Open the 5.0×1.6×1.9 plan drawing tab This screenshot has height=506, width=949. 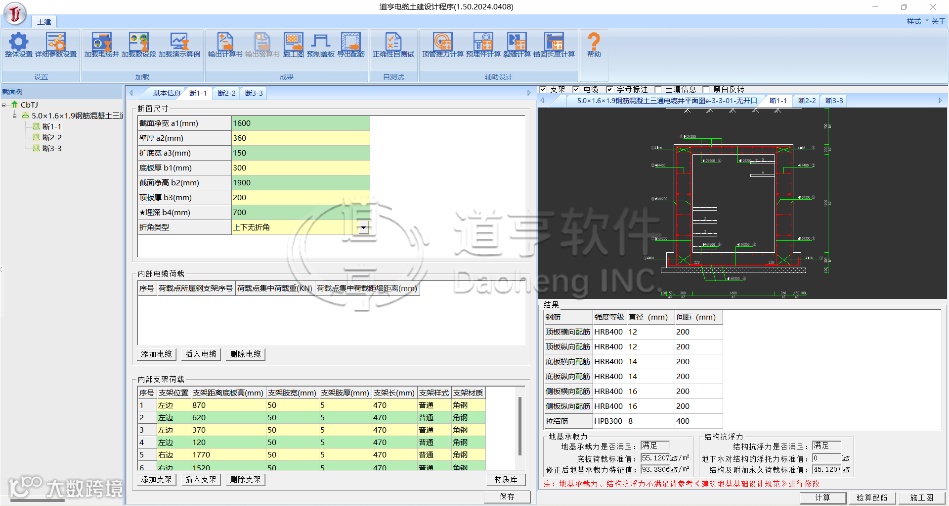coord(666,100)
